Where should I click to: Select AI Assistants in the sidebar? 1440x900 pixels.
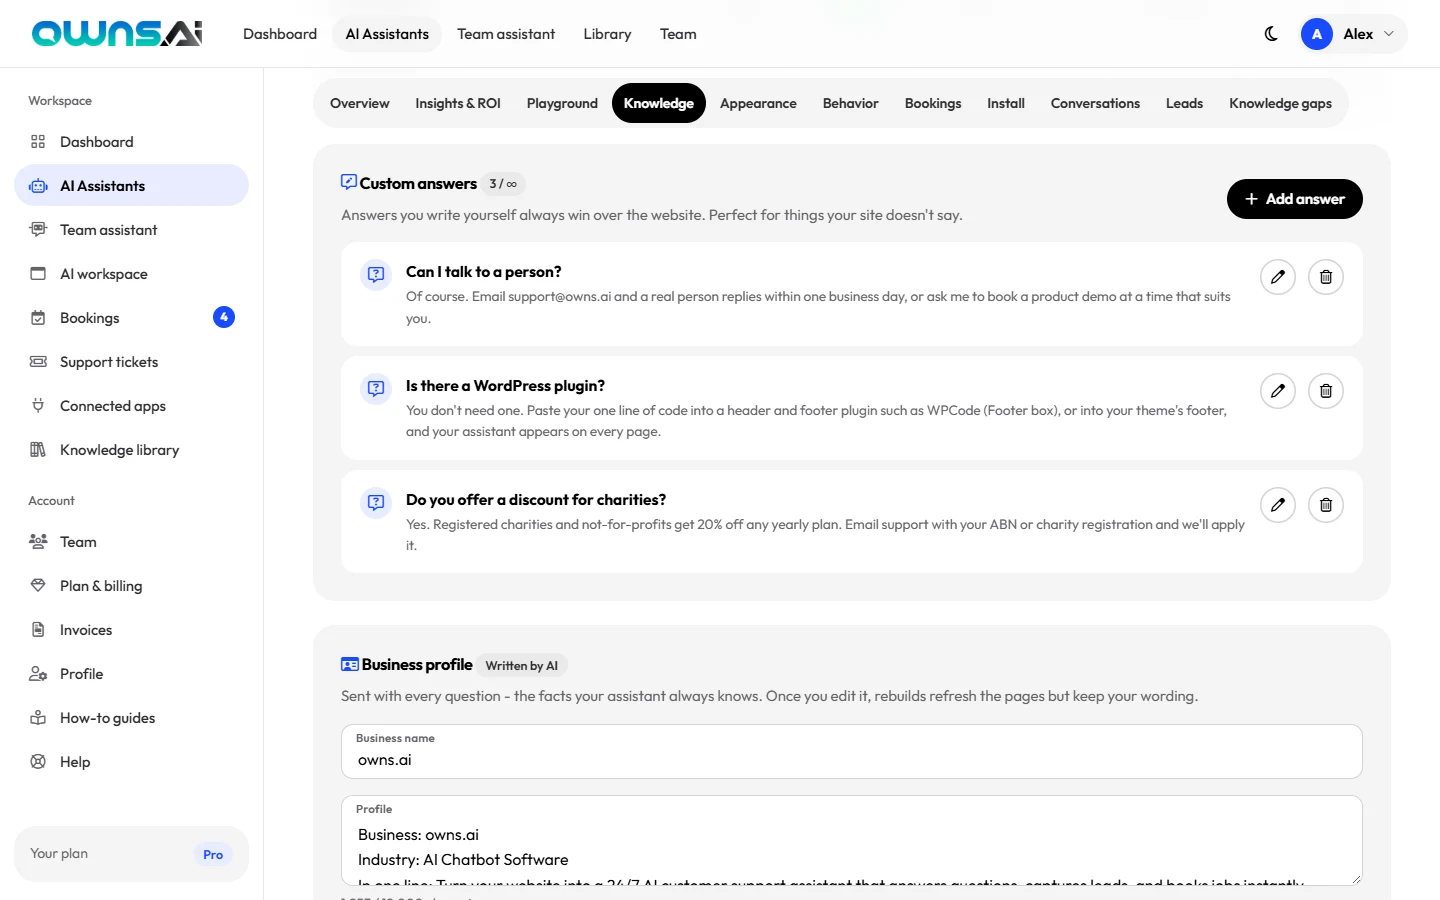pyautogui.click(x=131, y=186)
